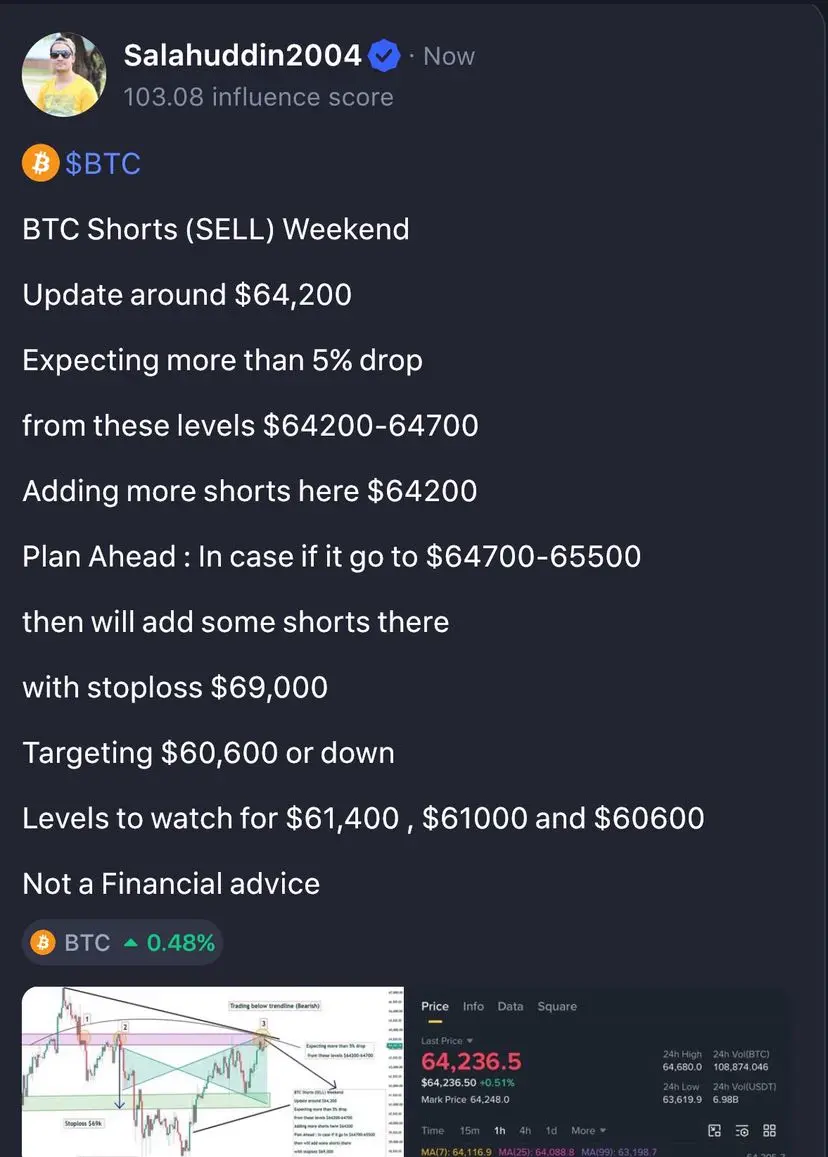The height and width of the screenshot is (1157, 828).
Task: Click the blue verified badge
Action: 384,56
